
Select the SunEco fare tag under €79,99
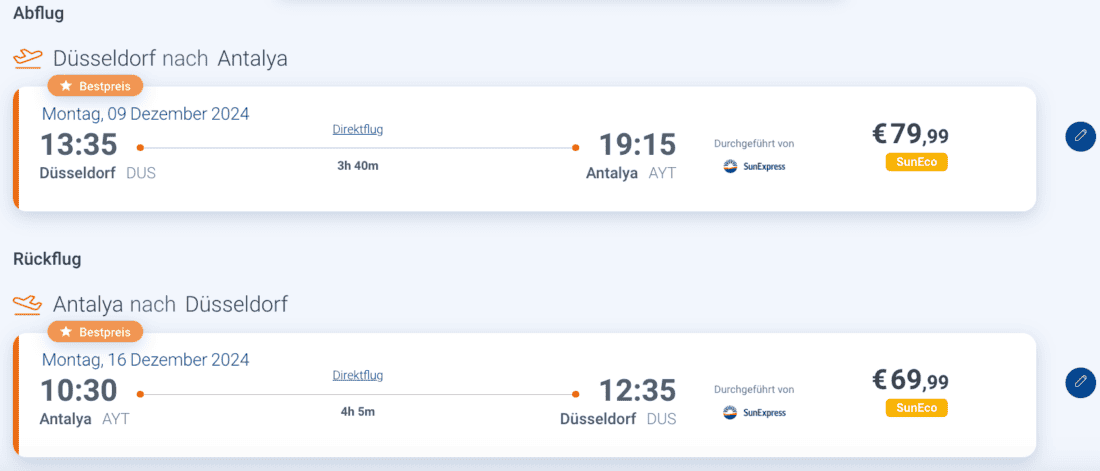coord(916,162)
